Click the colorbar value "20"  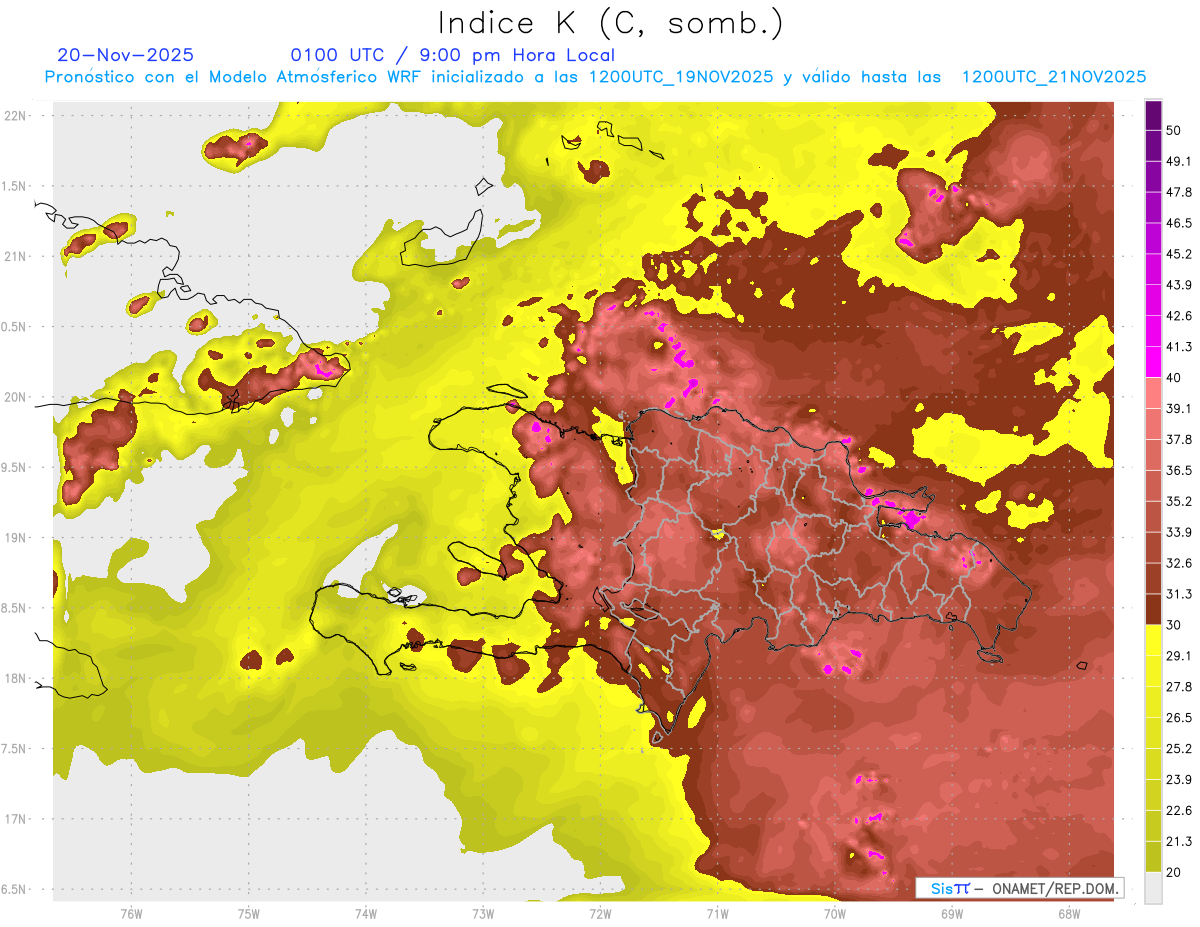pyautogui.click(x=1175, y=873)
